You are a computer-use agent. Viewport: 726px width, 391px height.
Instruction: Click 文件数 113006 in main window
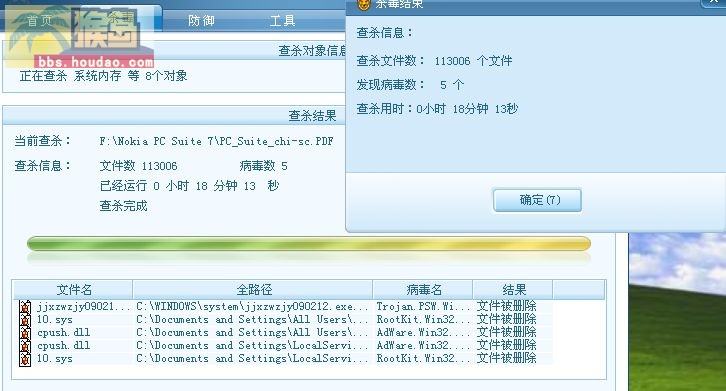pos(138,166)
